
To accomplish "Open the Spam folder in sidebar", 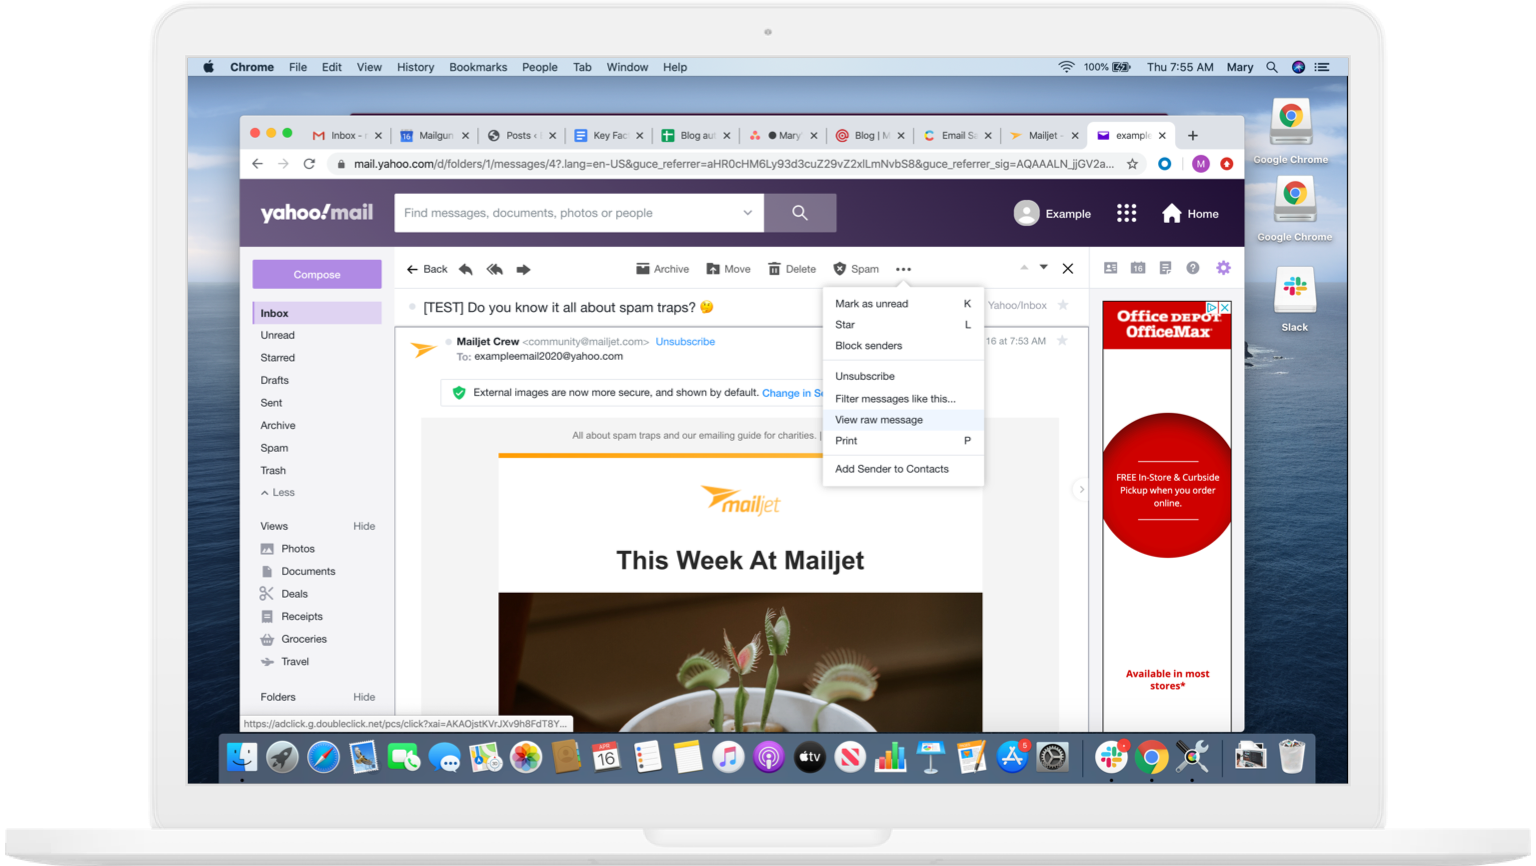I will coord(275,448).
